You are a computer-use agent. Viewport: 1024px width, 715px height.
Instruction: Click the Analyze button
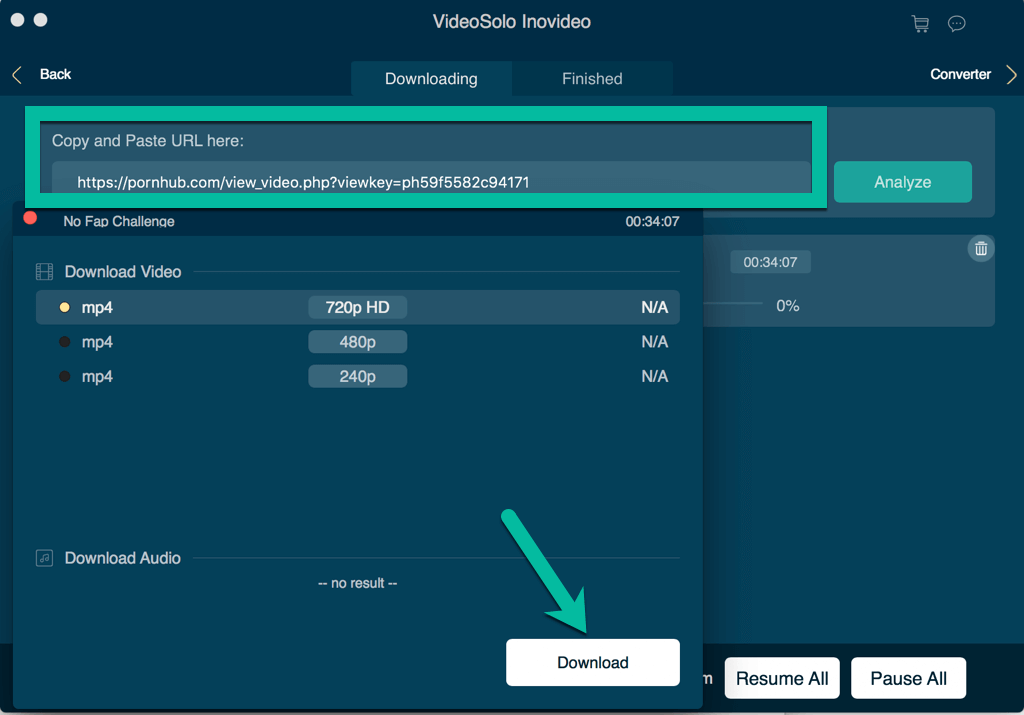903,182
